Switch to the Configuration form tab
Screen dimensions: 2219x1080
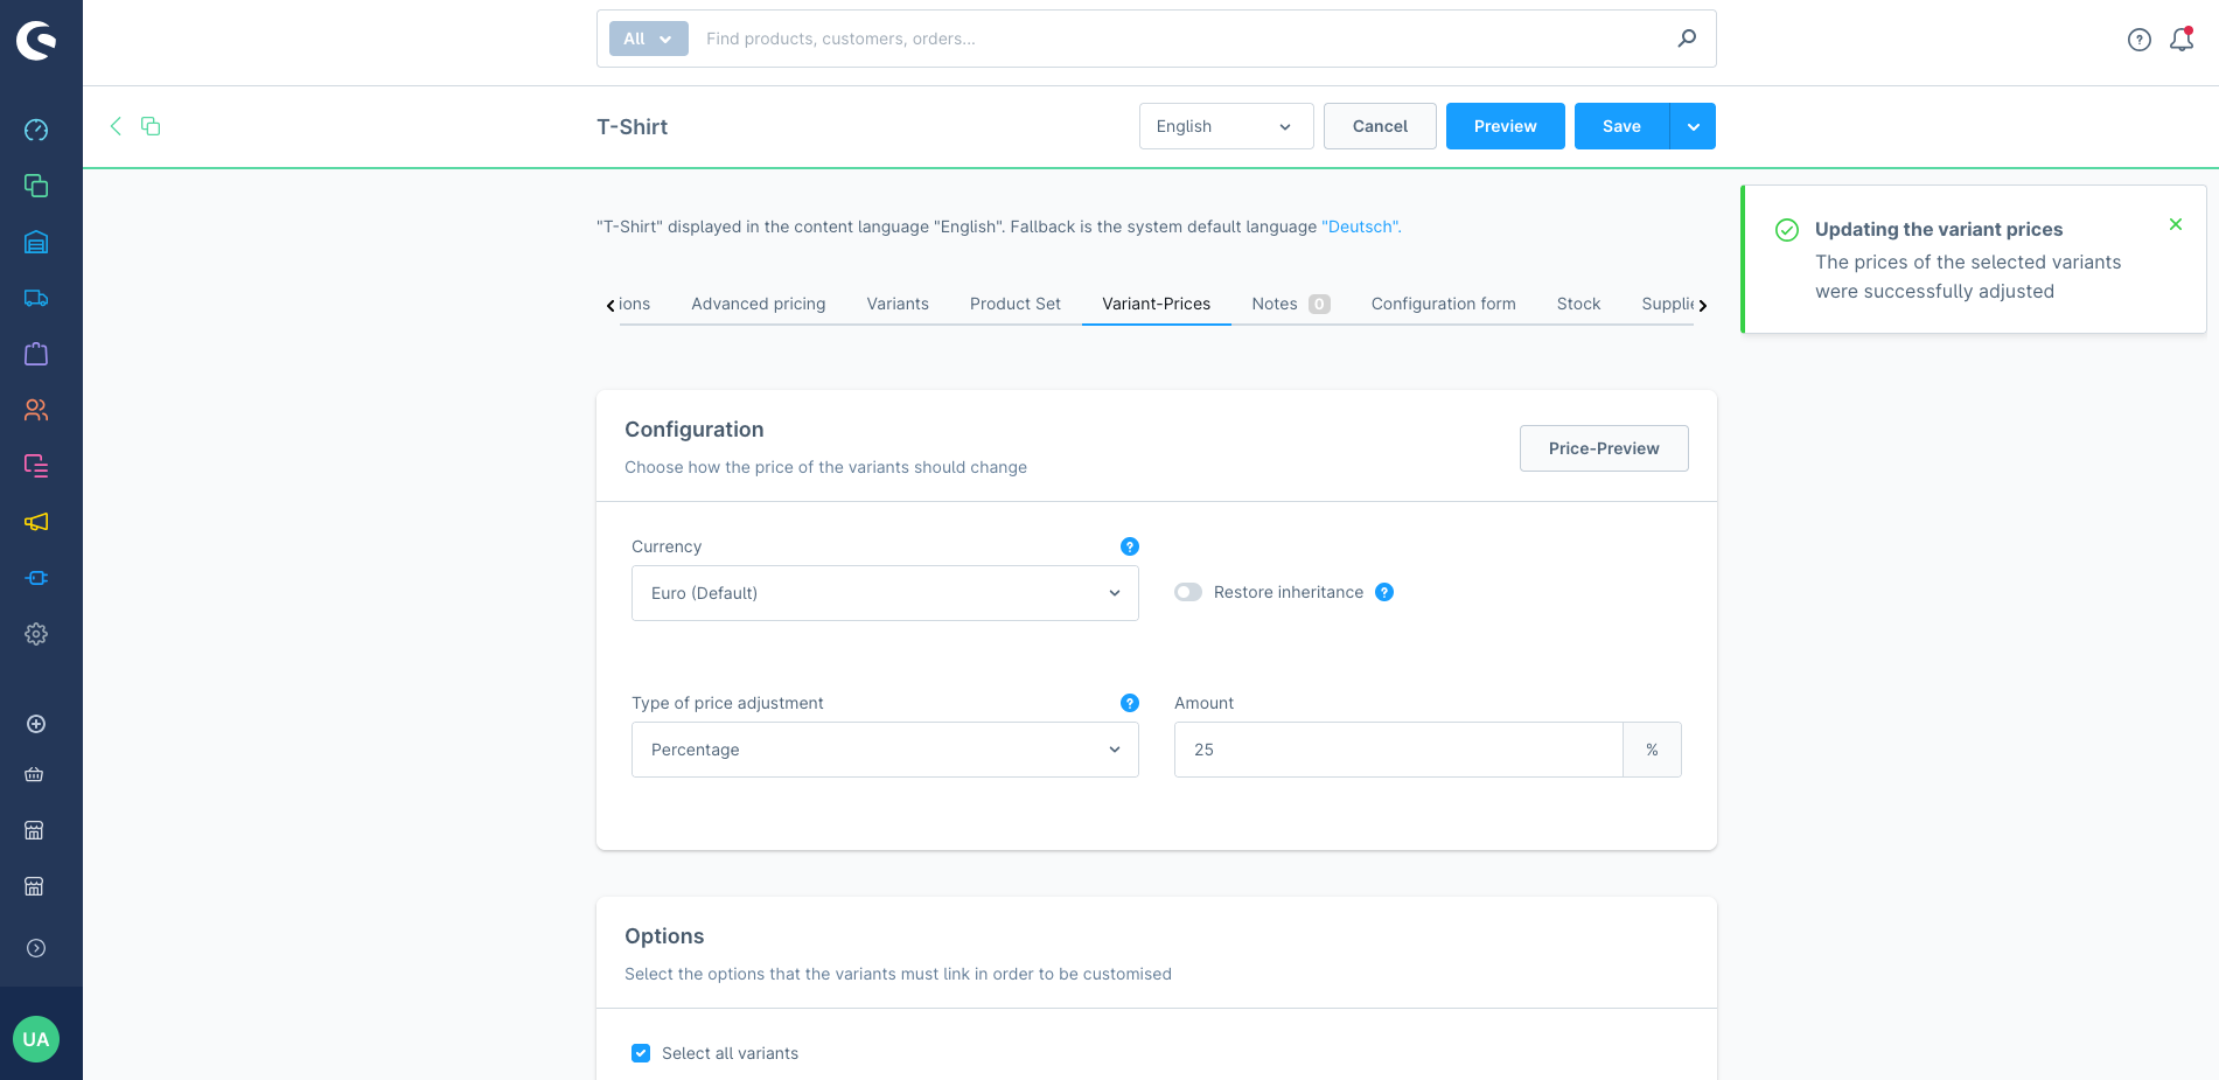pos(1443,303)
